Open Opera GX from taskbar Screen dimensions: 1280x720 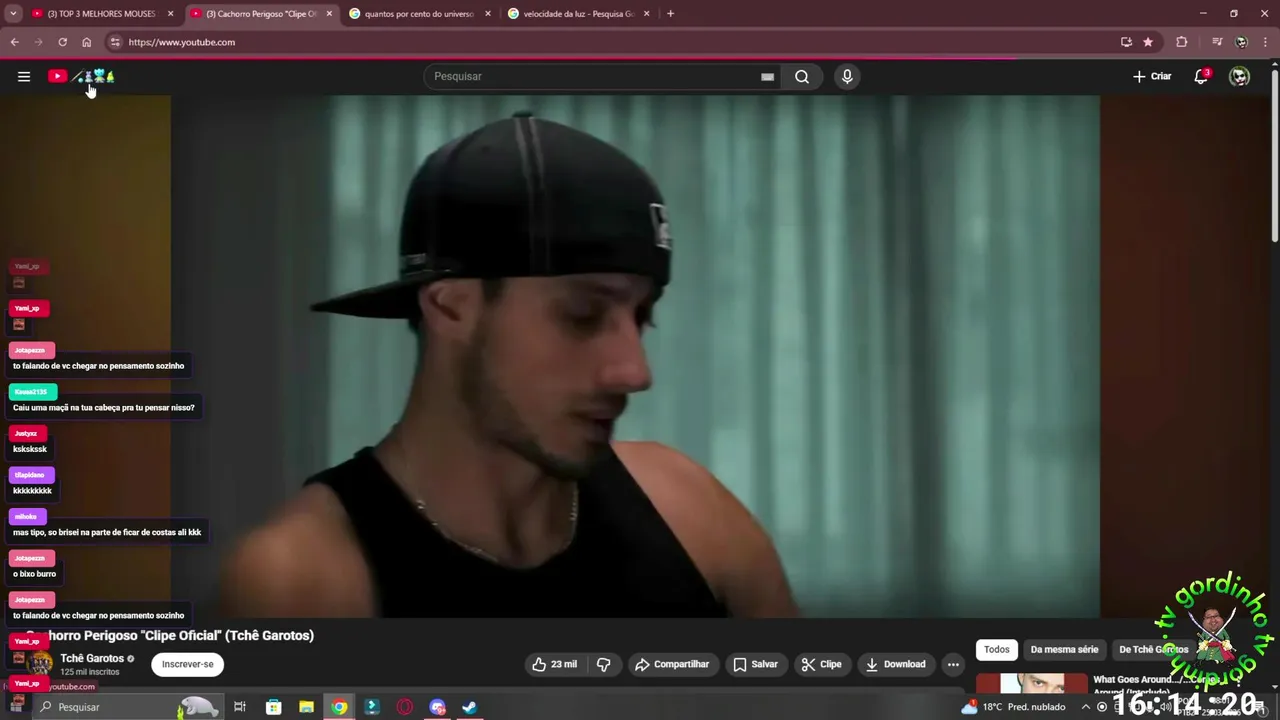pos(404,707)
